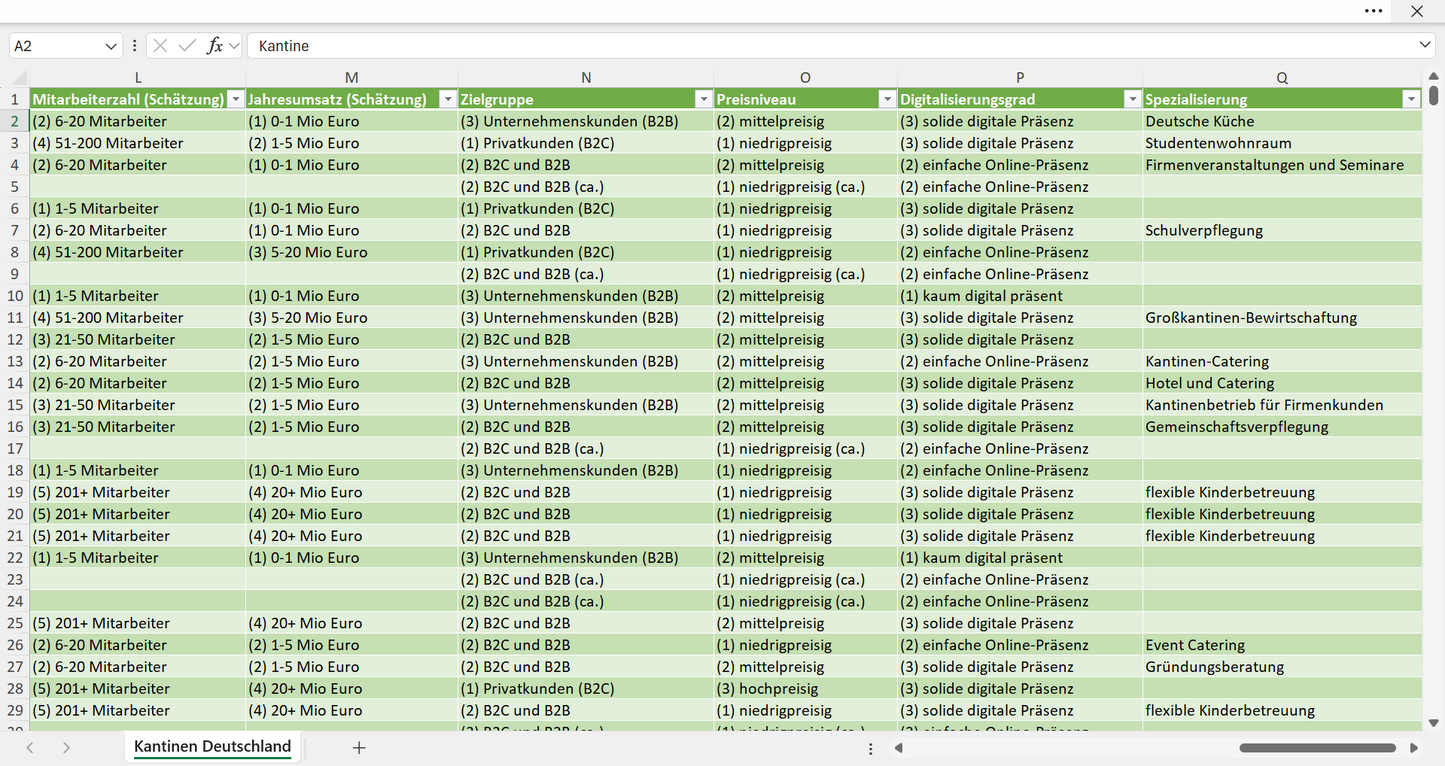Select (4) 51-200 Mitarbeiter in row 3
Viewport: 1445px width, 766px height.
[138, 143]
